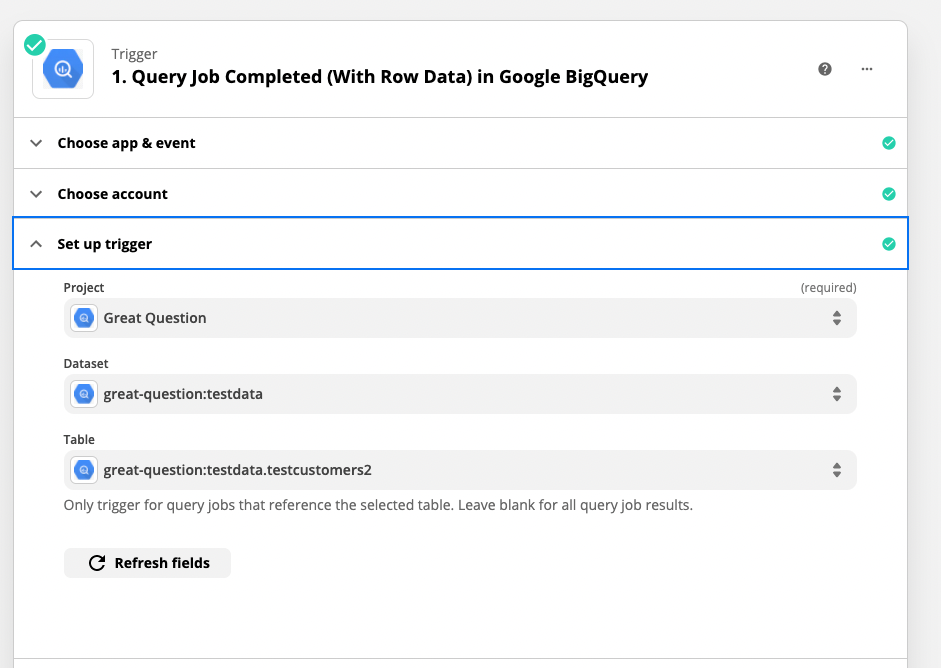This screenshot has height=668, width=941.
Task: Expand the Choose account section
Action: point(460,194)
